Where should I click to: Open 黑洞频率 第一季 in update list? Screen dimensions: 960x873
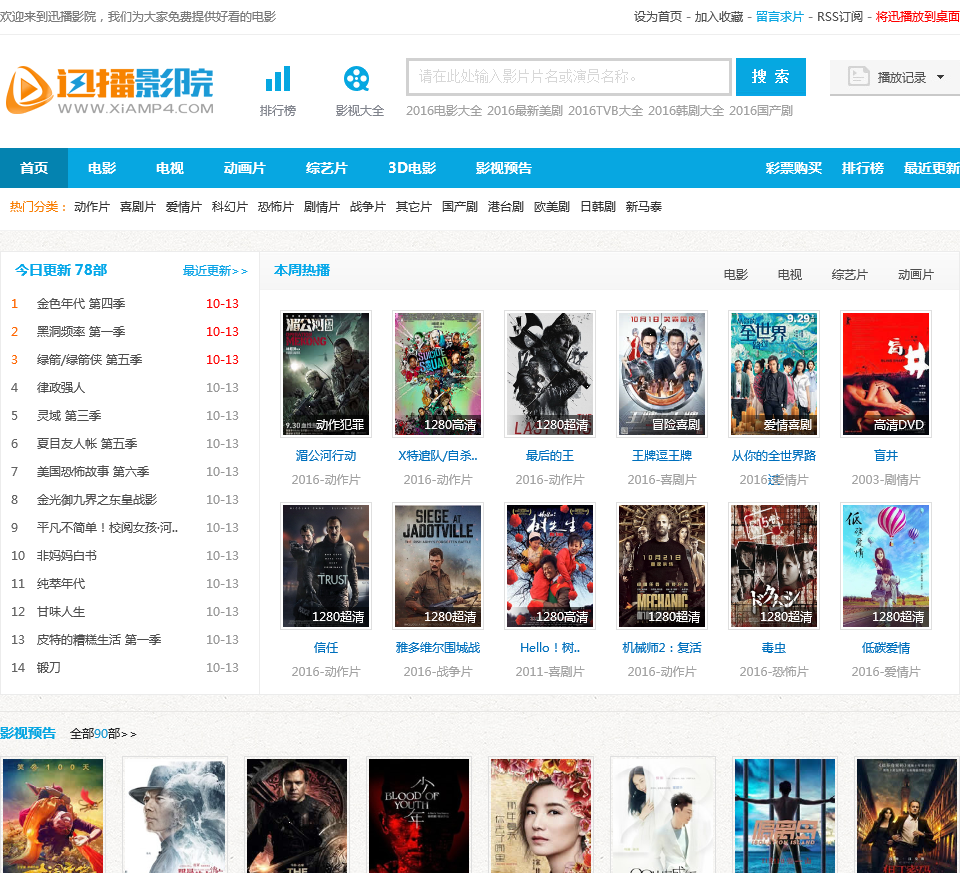pos(81,332)
